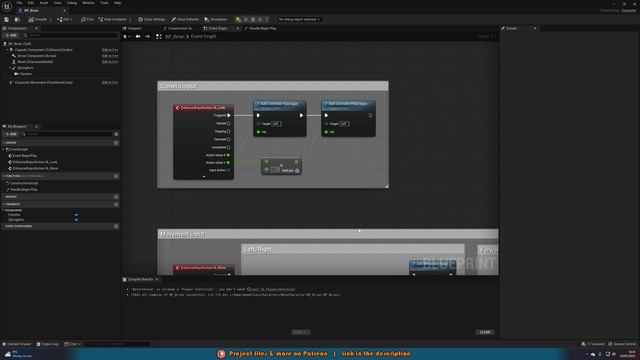Switch to the Construction Script tab
This screenshot has height=360, width=640.
tap(178, 28)
